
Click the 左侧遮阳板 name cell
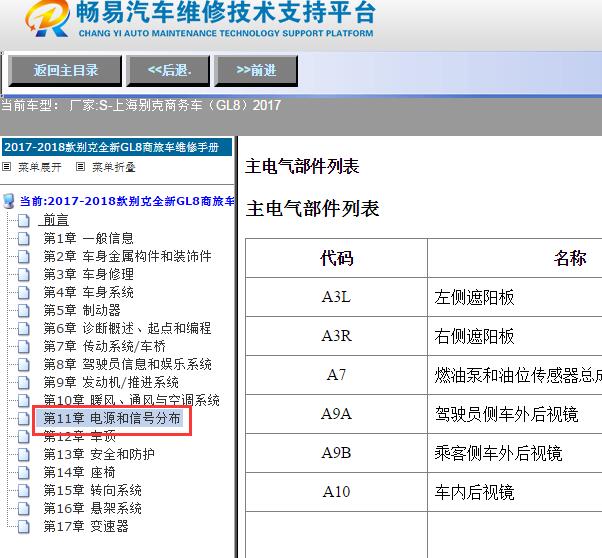pyautogui.click(x=514, y=297)
